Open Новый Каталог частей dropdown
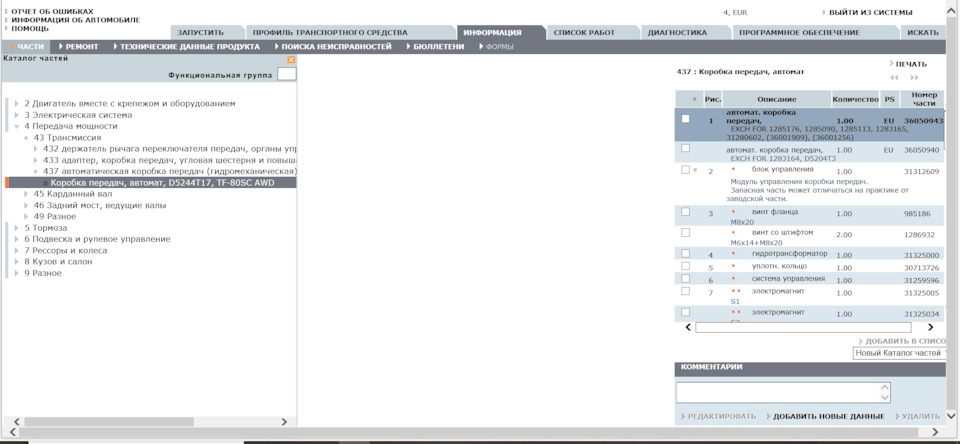This screenshot has width=960, height=444. tap(900, 353)
